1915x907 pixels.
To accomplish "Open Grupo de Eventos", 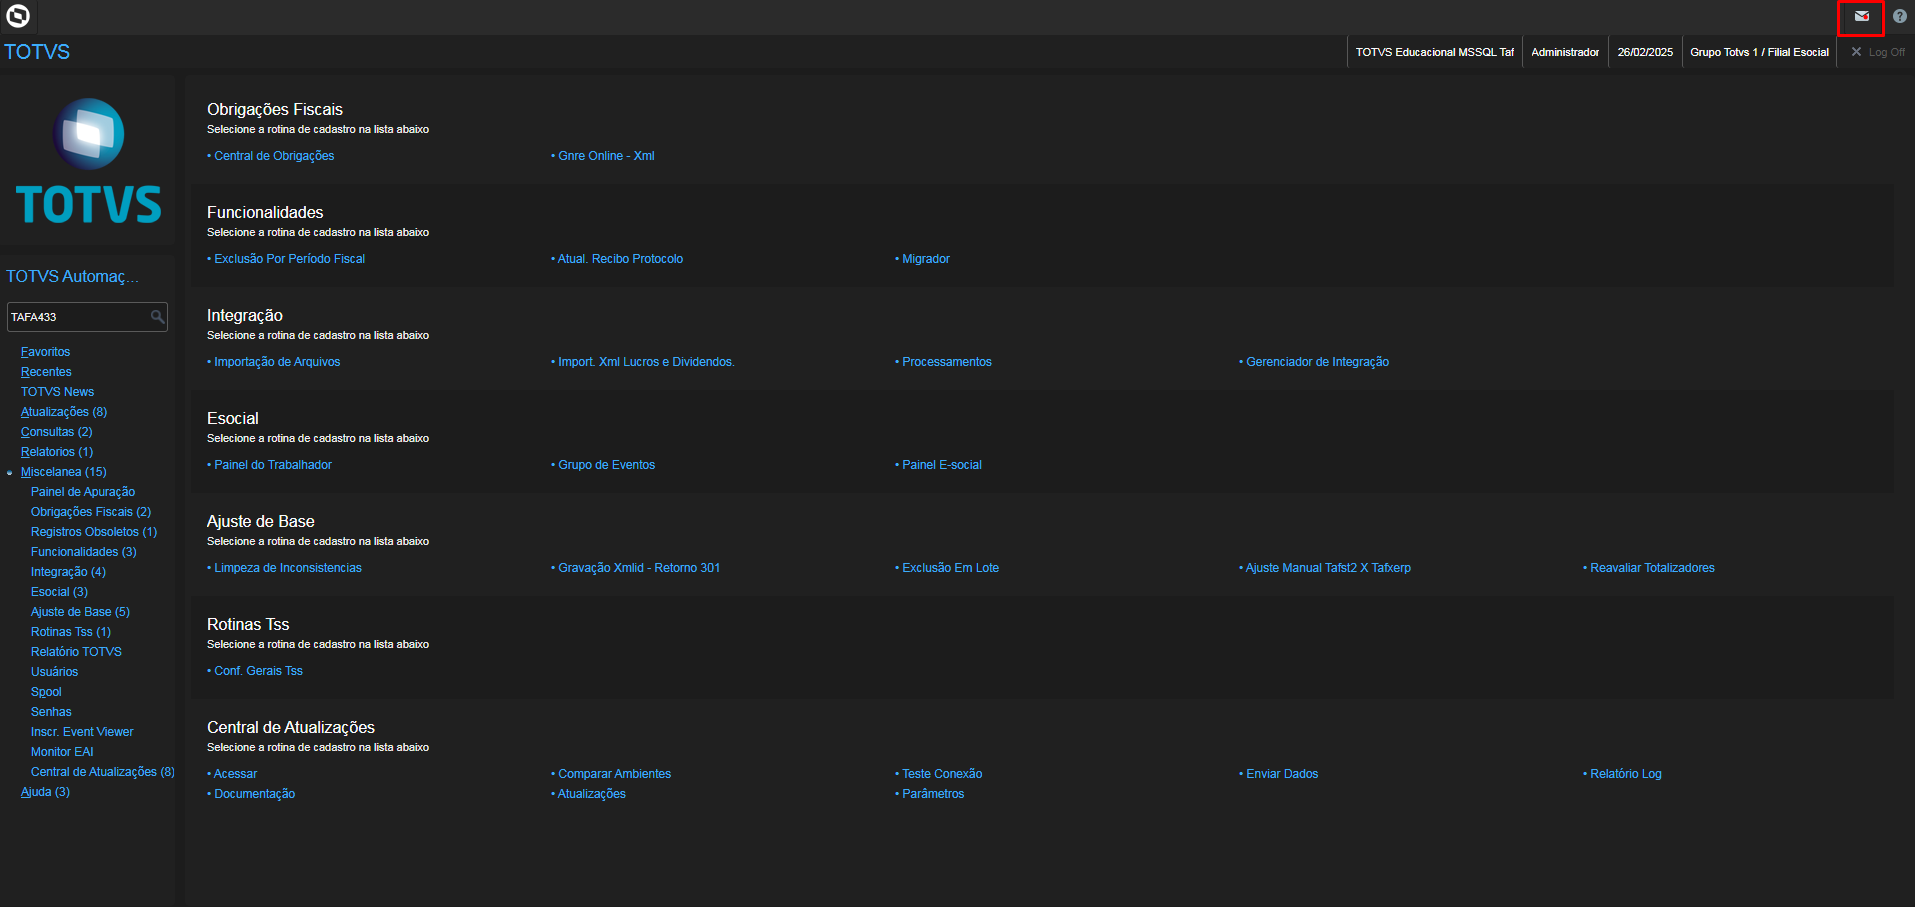I will [606, 465].
